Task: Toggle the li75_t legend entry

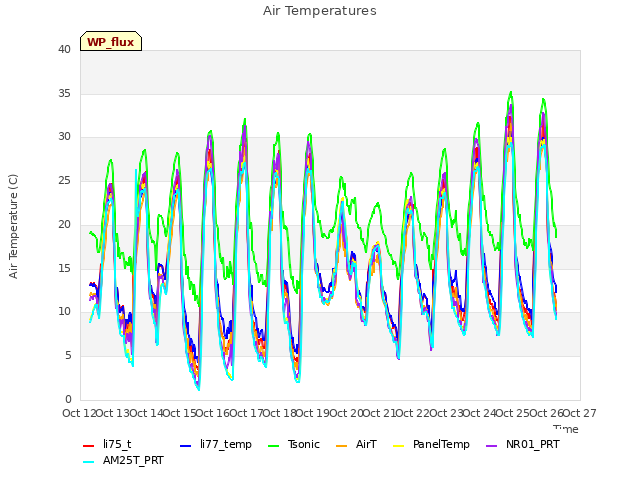Action: pos(107,444)
